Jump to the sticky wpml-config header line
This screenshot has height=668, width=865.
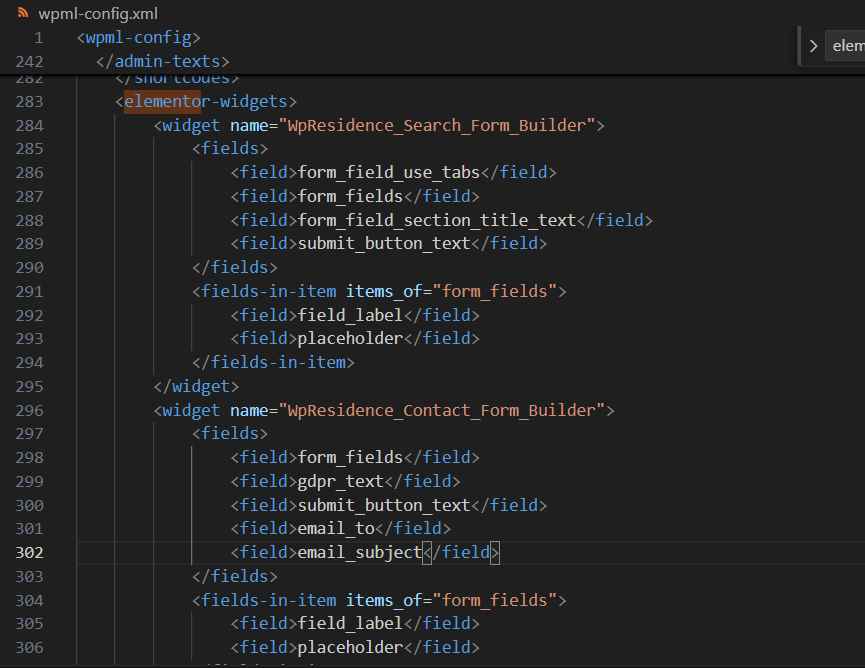(x=139, y=38)
